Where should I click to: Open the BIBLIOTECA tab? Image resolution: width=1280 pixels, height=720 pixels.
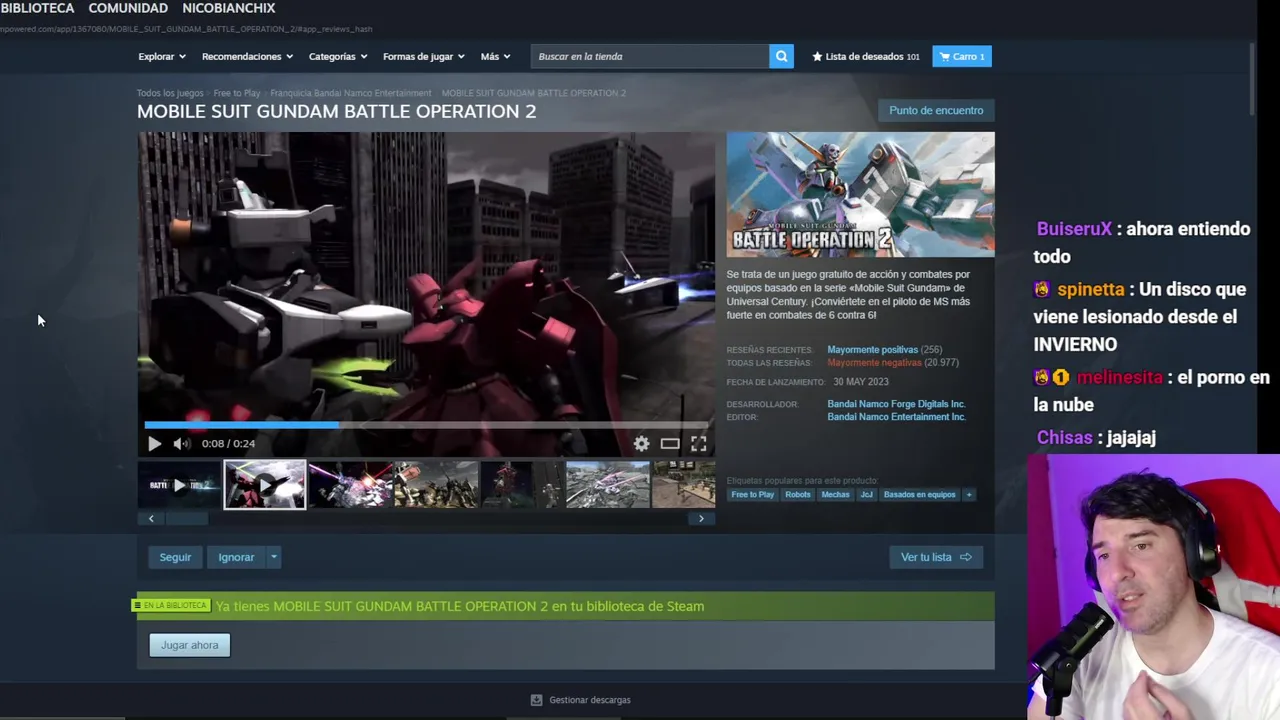pyautogui.click(x=38, y=8)
